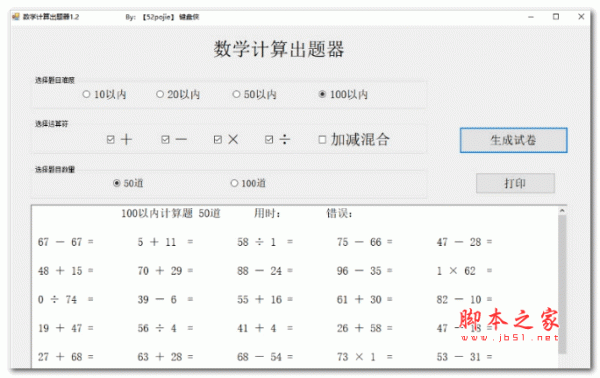Close the 数学计算出题器 window

tap(581, 17)
